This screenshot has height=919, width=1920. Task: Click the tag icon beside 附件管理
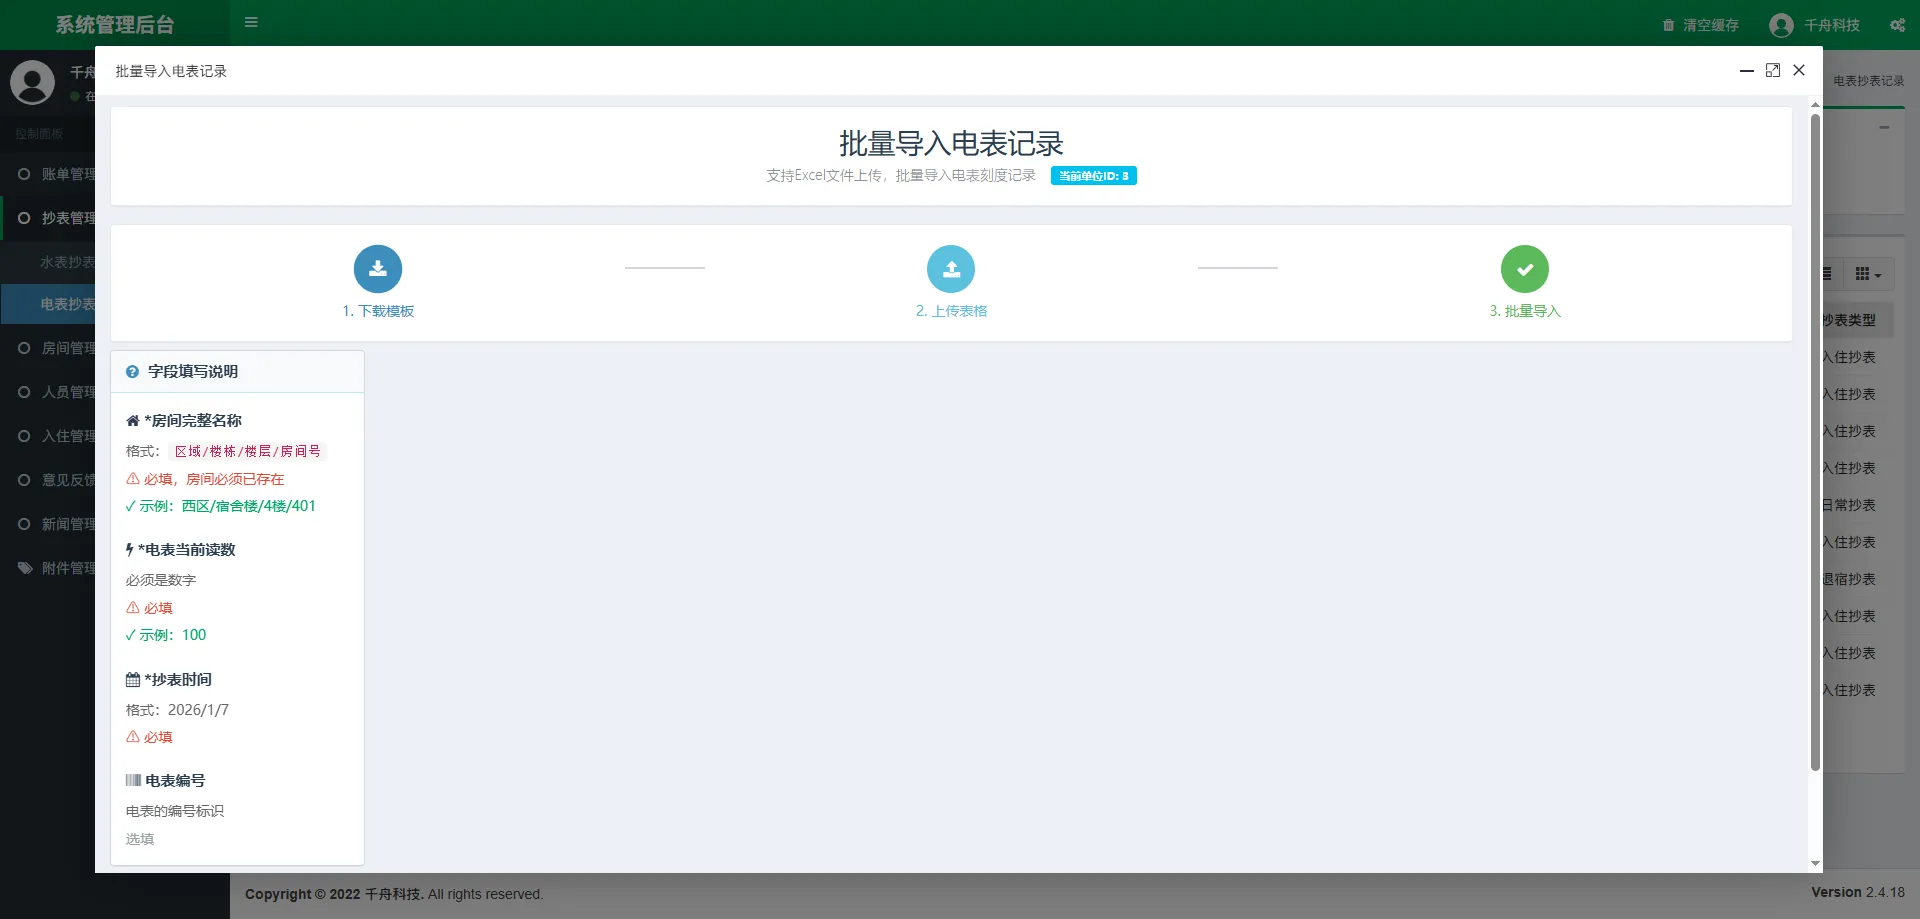pos(25,567)
